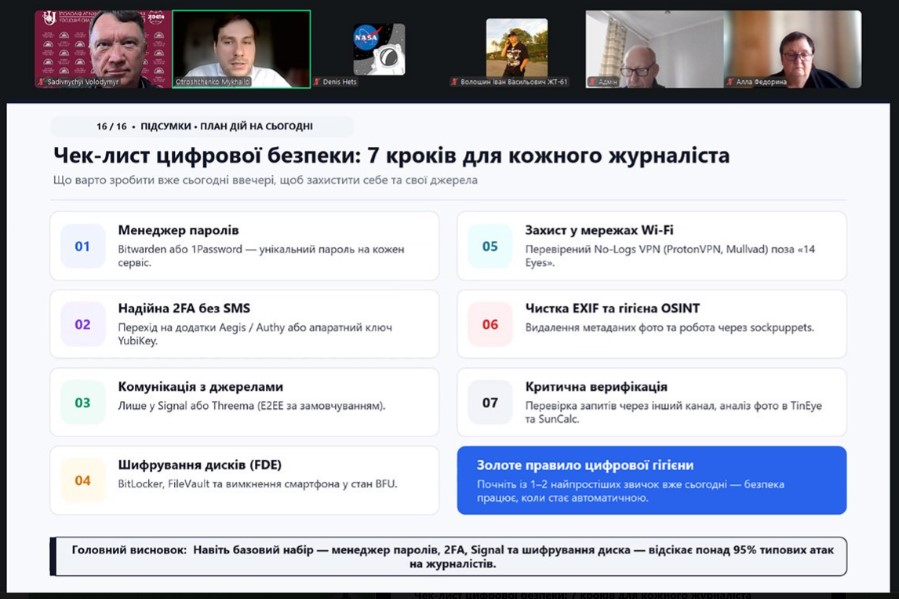Click the name label Адмін
Image resolution: width=899 pixels, height=599 pixels.
(608, 82)
